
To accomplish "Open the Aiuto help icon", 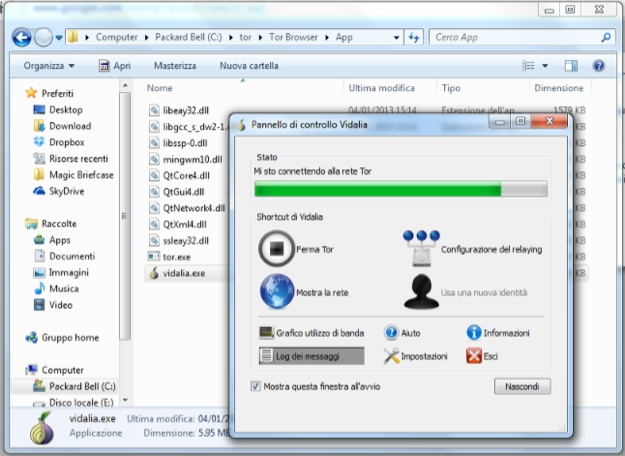I will [392, 332].
